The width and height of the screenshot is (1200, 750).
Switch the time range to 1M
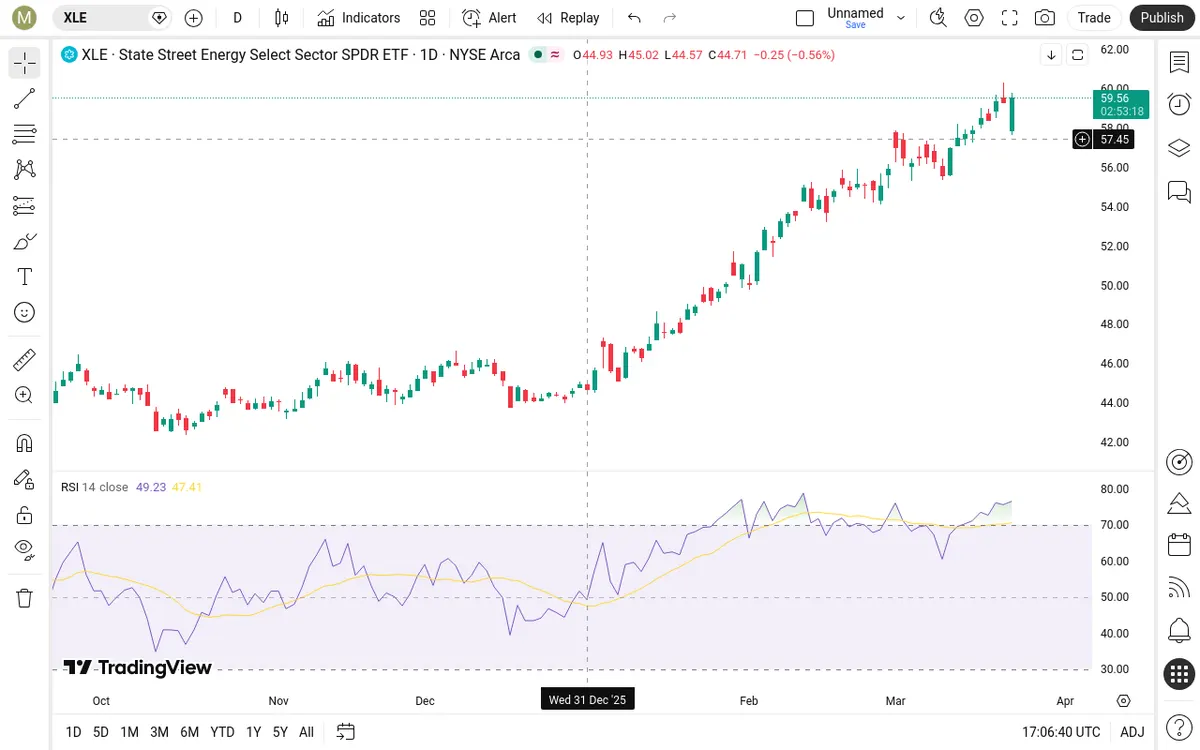[130, 732]
